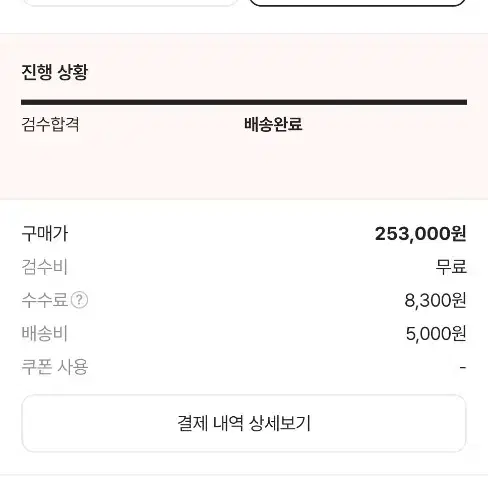
Task: Tap the partially visible button at top left
Action: pyautogui.click(x=130, y=3)
